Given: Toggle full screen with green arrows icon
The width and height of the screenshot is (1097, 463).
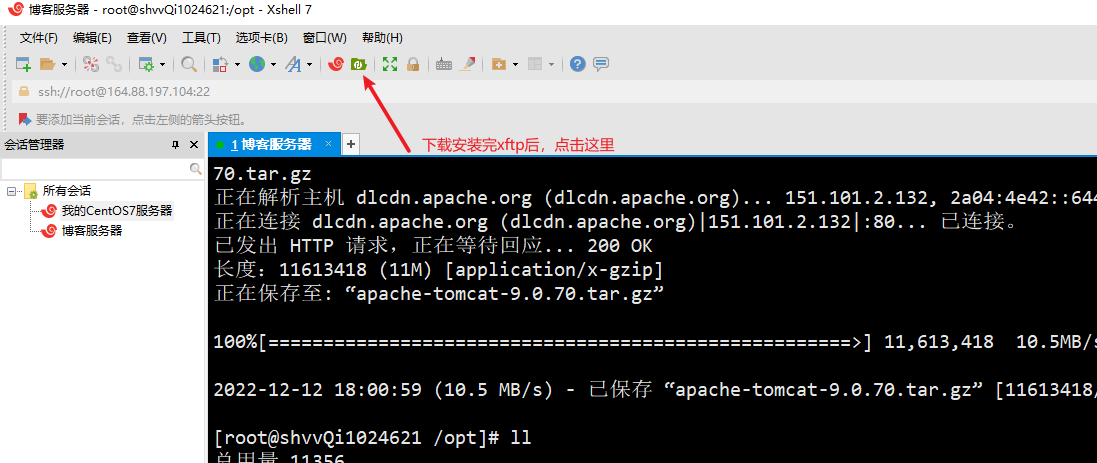Looking at the screenshot, I should [x=390, y=64].
